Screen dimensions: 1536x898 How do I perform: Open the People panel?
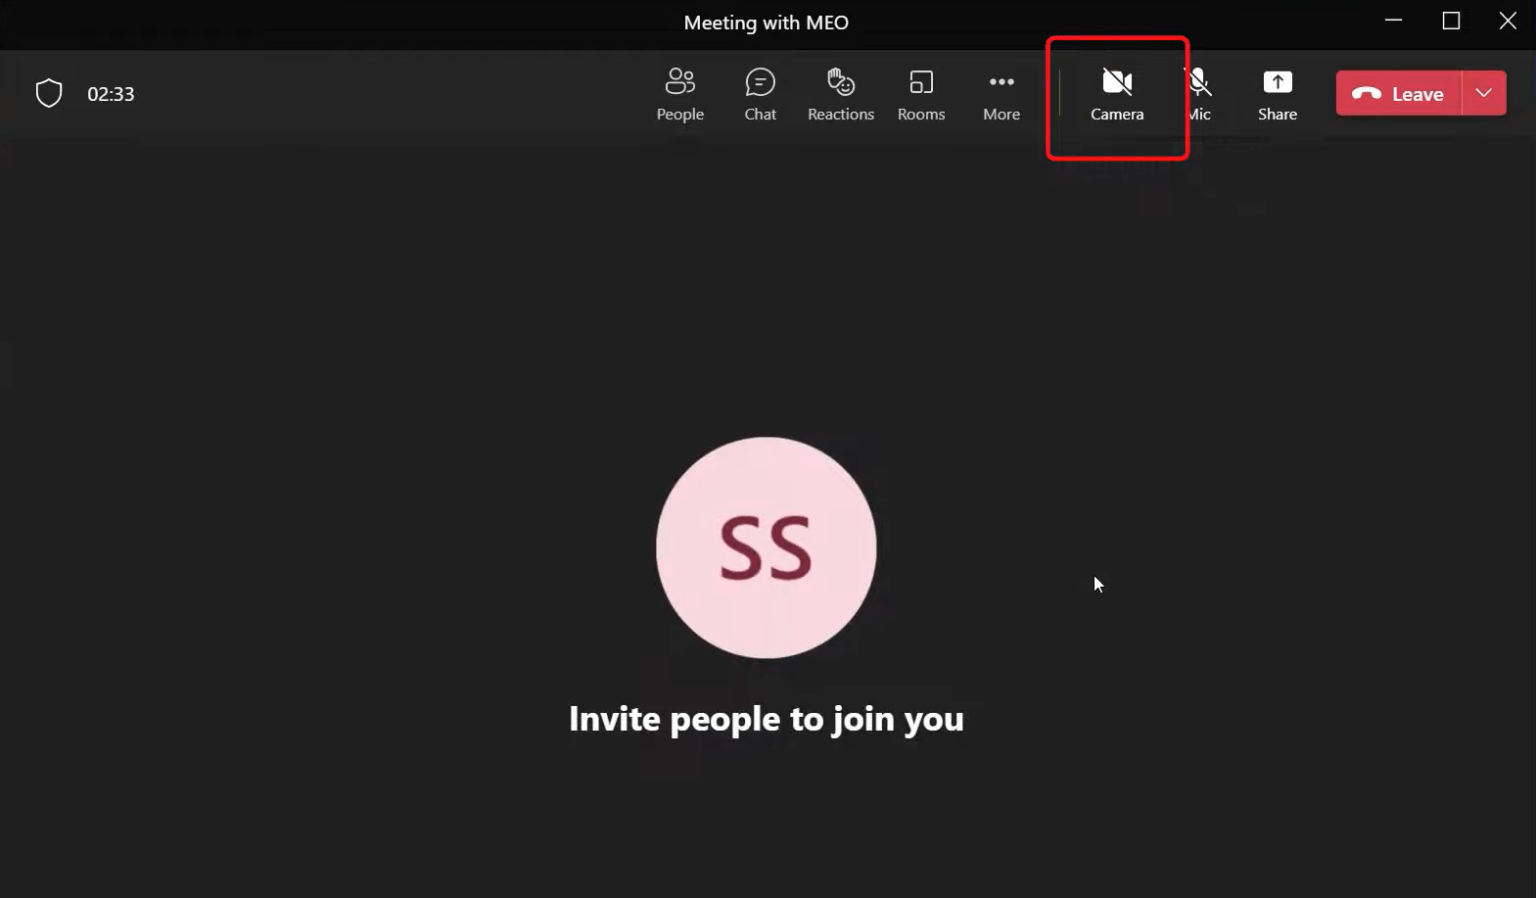pos(680,93)
